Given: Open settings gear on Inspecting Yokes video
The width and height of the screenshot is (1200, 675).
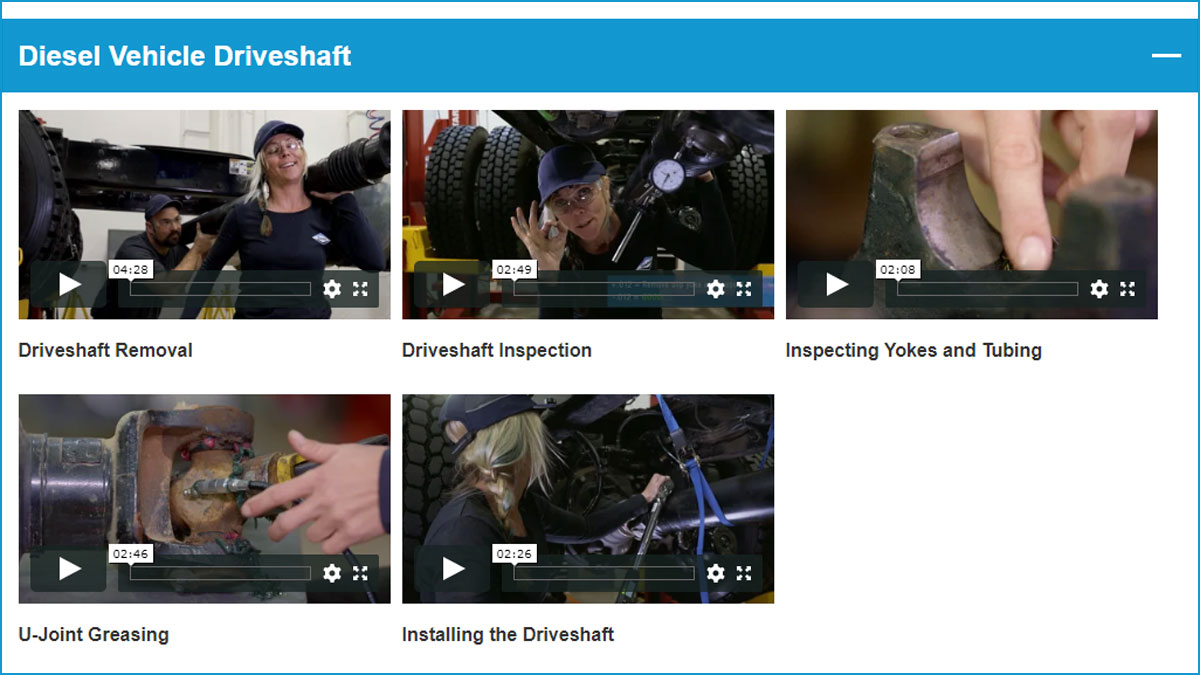Looking at the screenshot, I should [1099, 289].
